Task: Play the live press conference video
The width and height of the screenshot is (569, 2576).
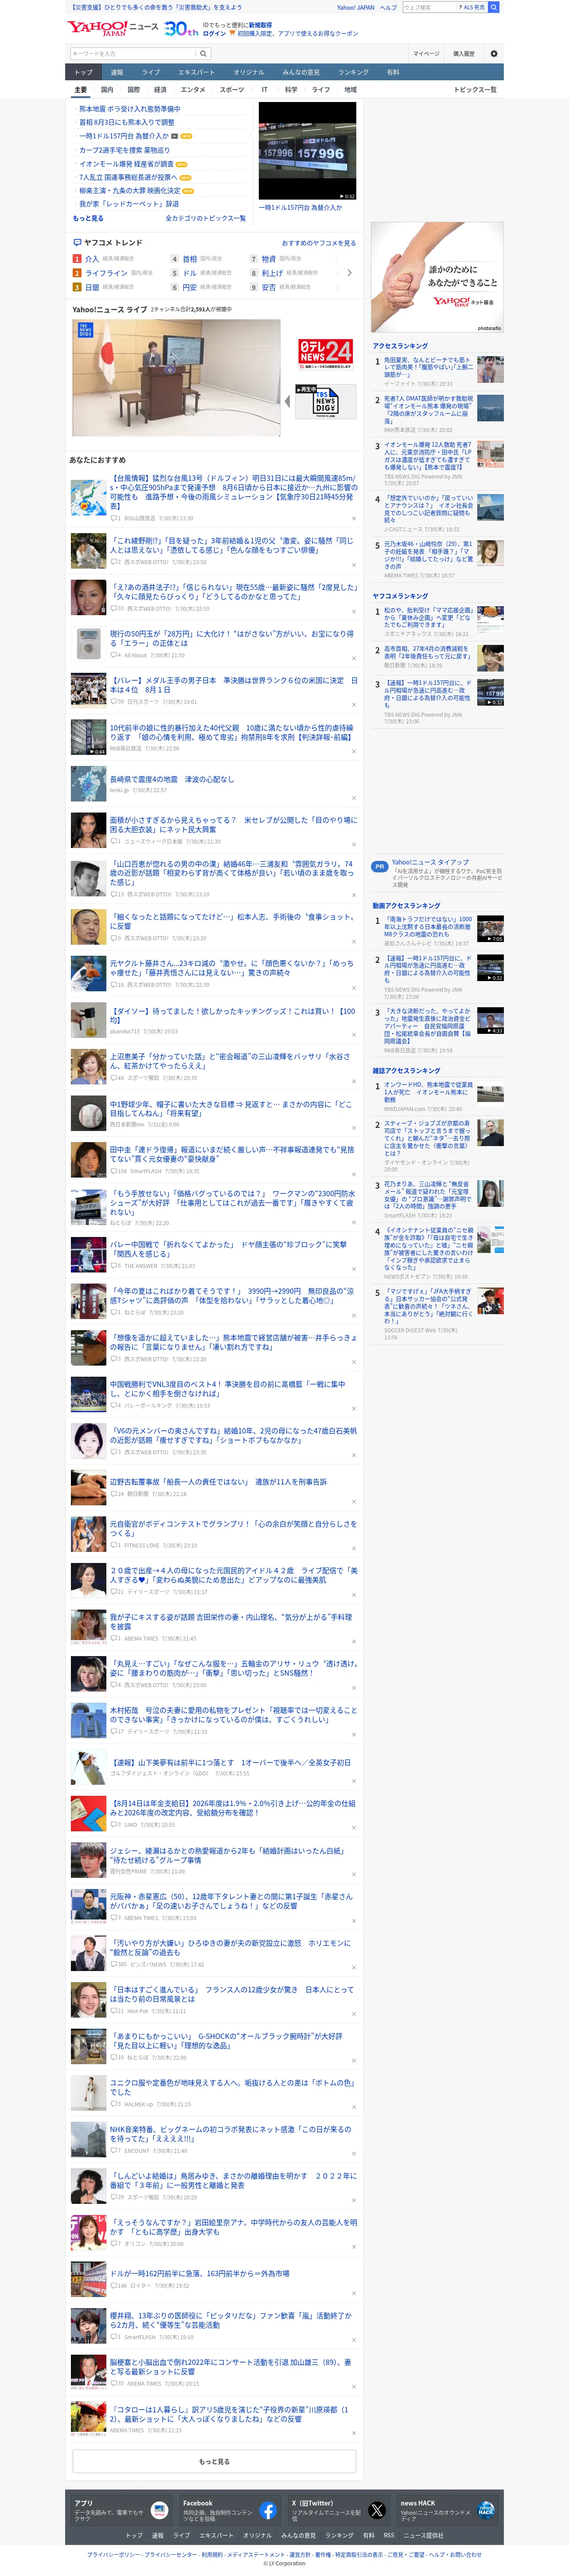Action: [x=177, y=378]
